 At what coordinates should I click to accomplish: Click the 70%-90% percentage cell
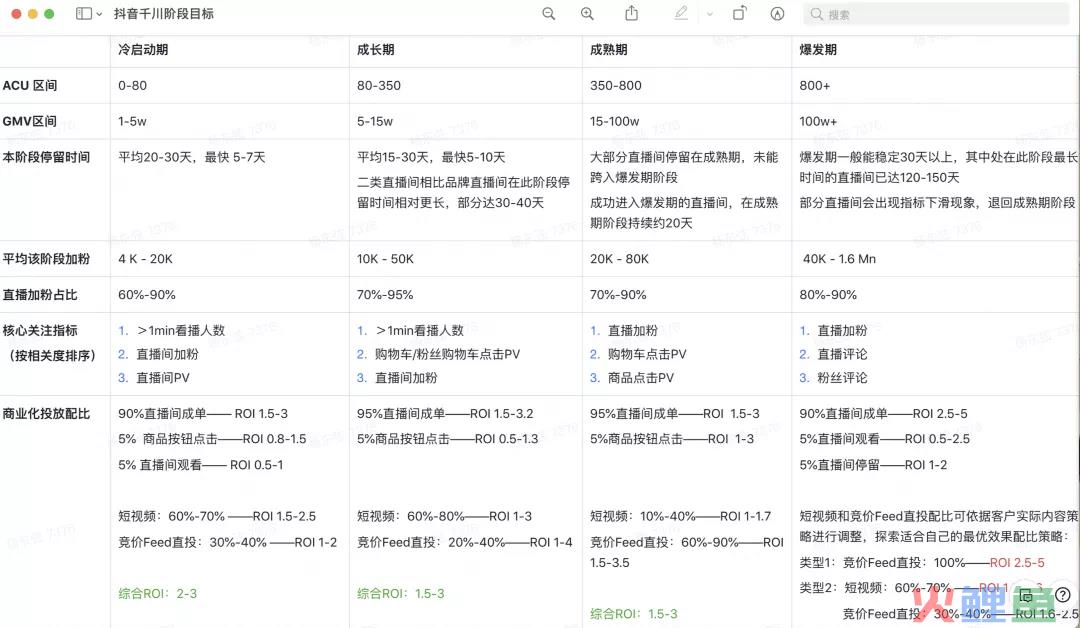pyautogui.click(x=618, y=295)
